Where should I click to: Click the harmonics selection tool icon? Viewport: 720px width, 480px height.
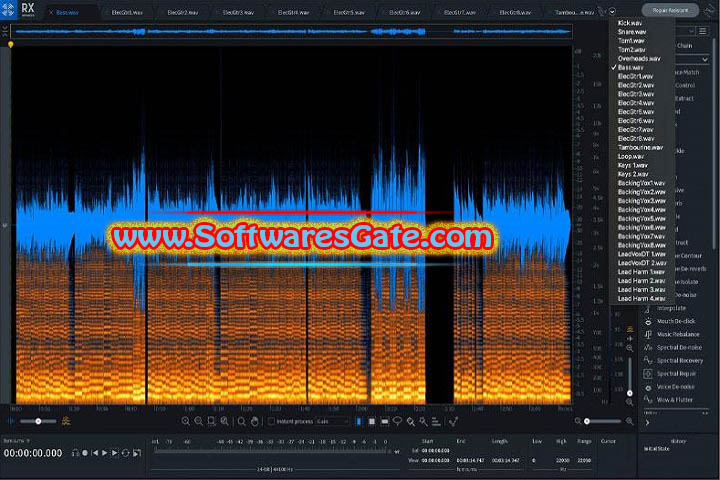coord(436,421)
